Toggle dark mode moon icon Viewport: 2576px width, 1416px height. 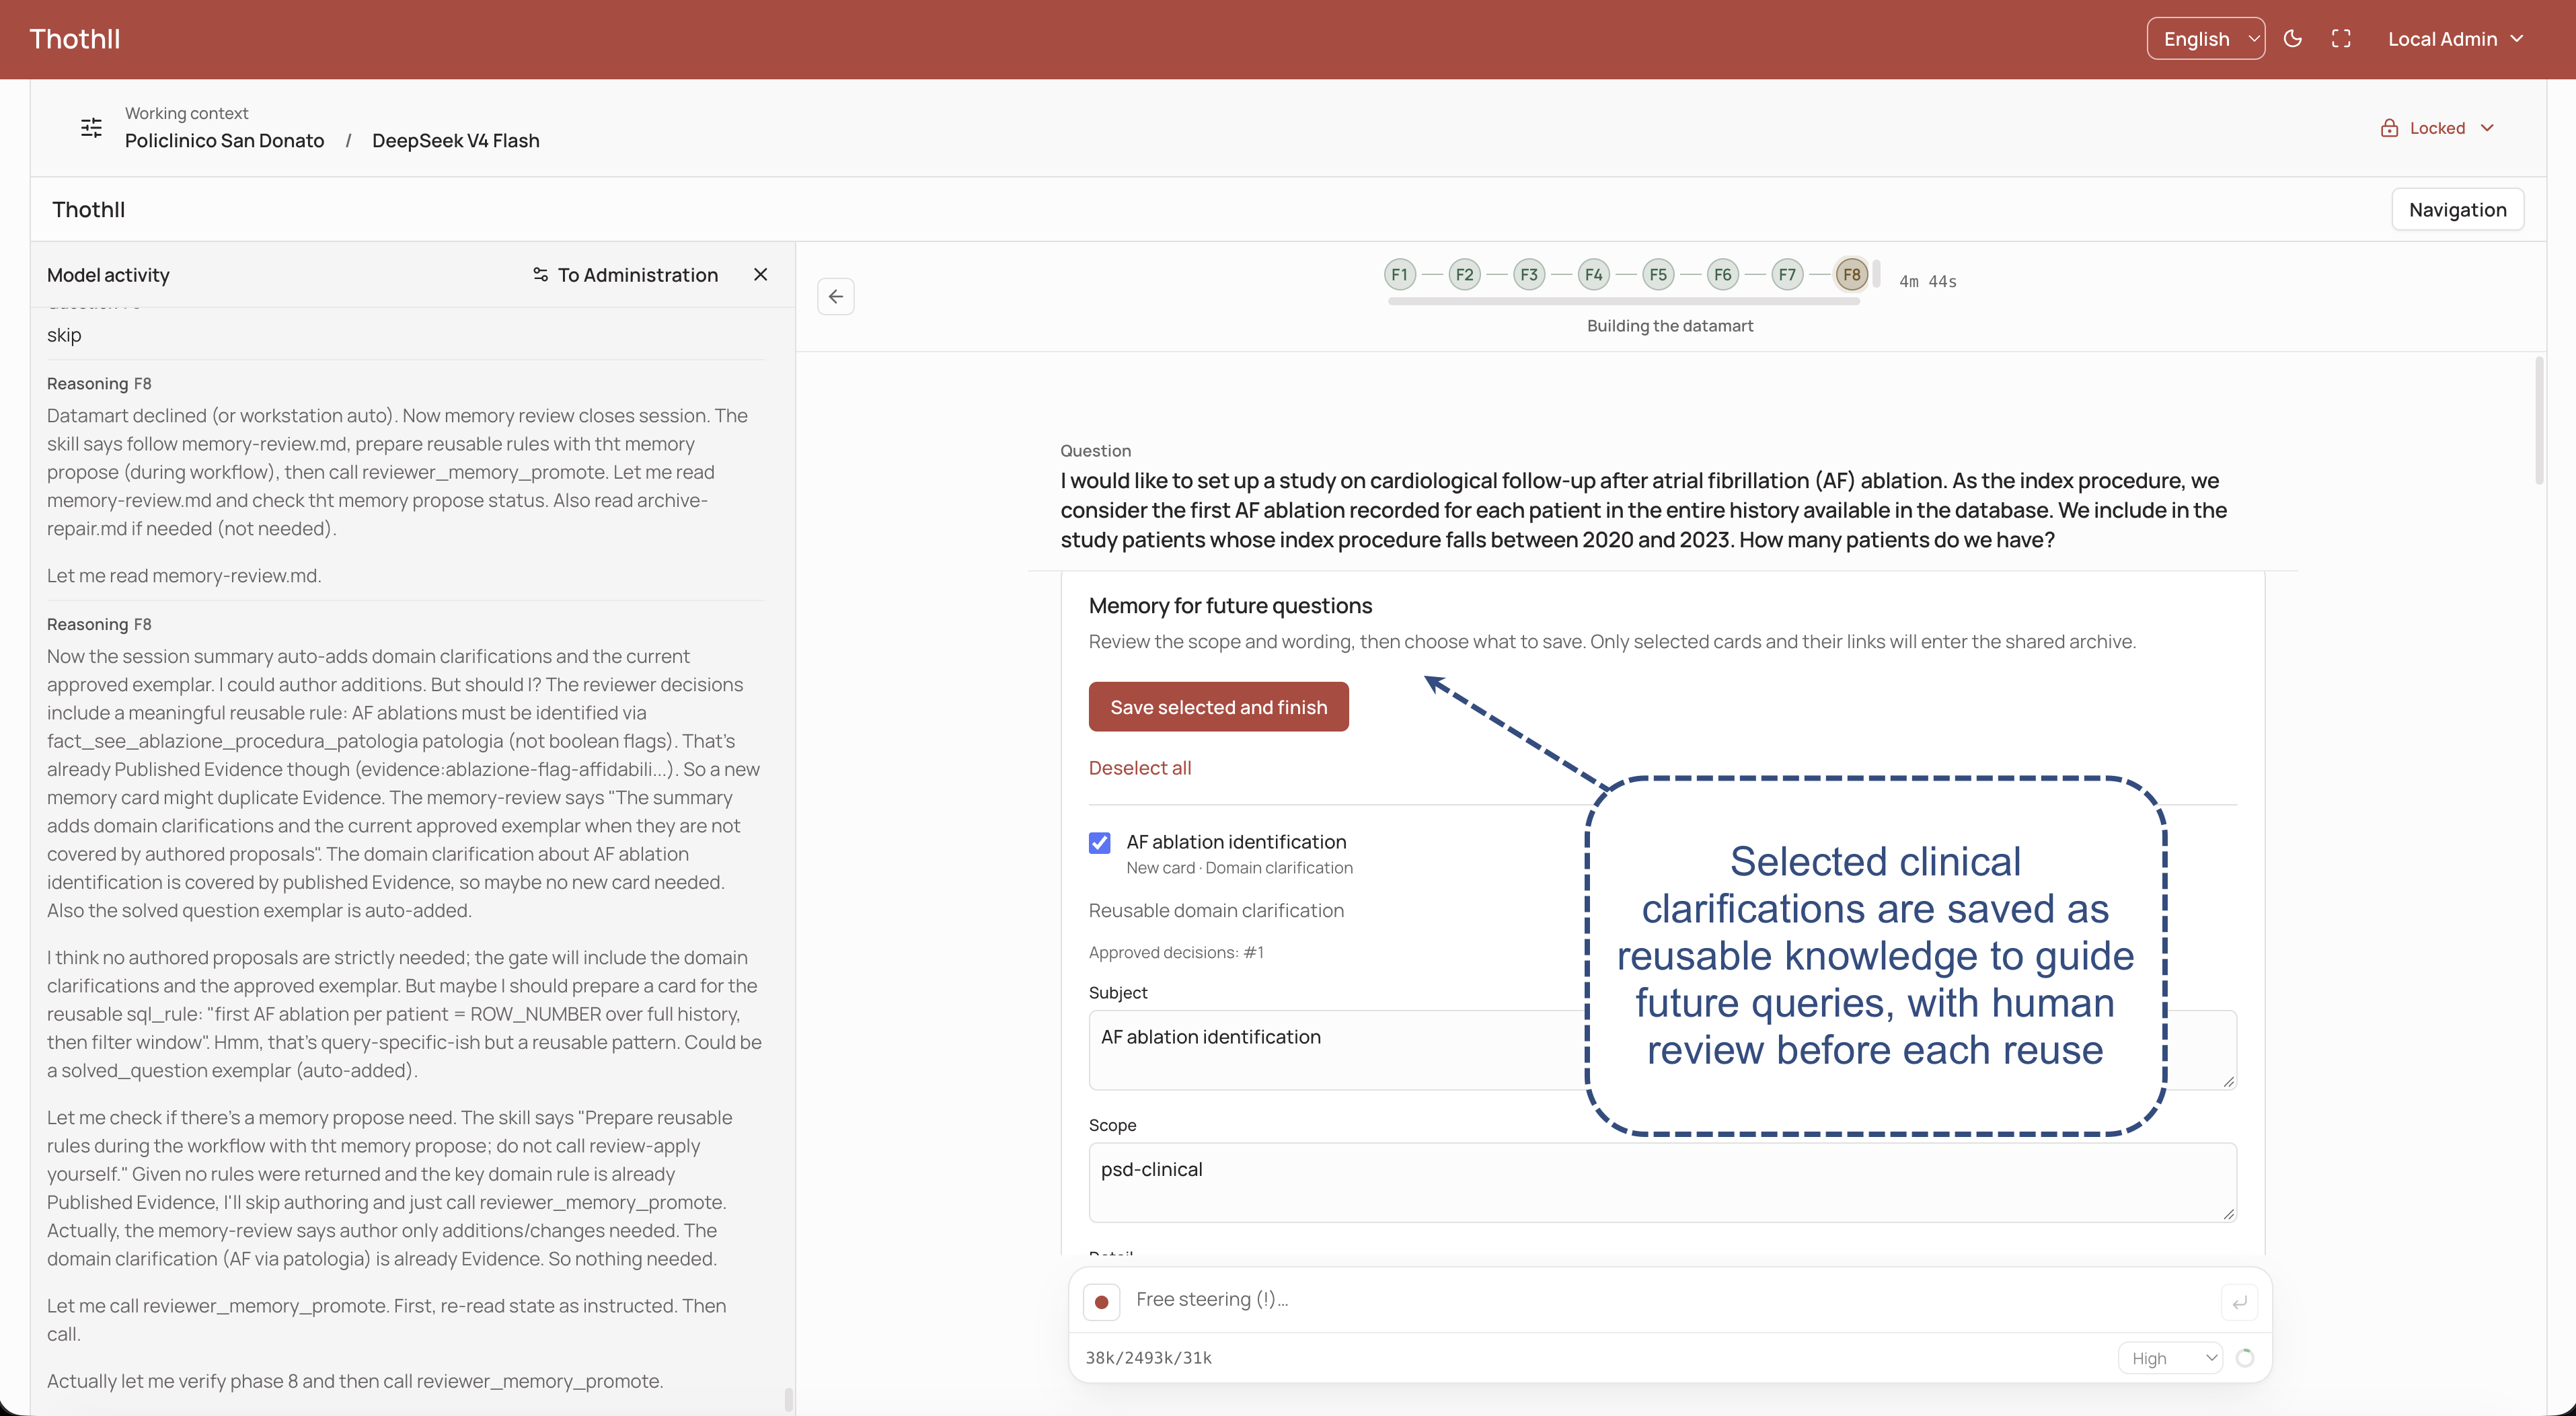pyautogui.click(x=2293, y=39)
